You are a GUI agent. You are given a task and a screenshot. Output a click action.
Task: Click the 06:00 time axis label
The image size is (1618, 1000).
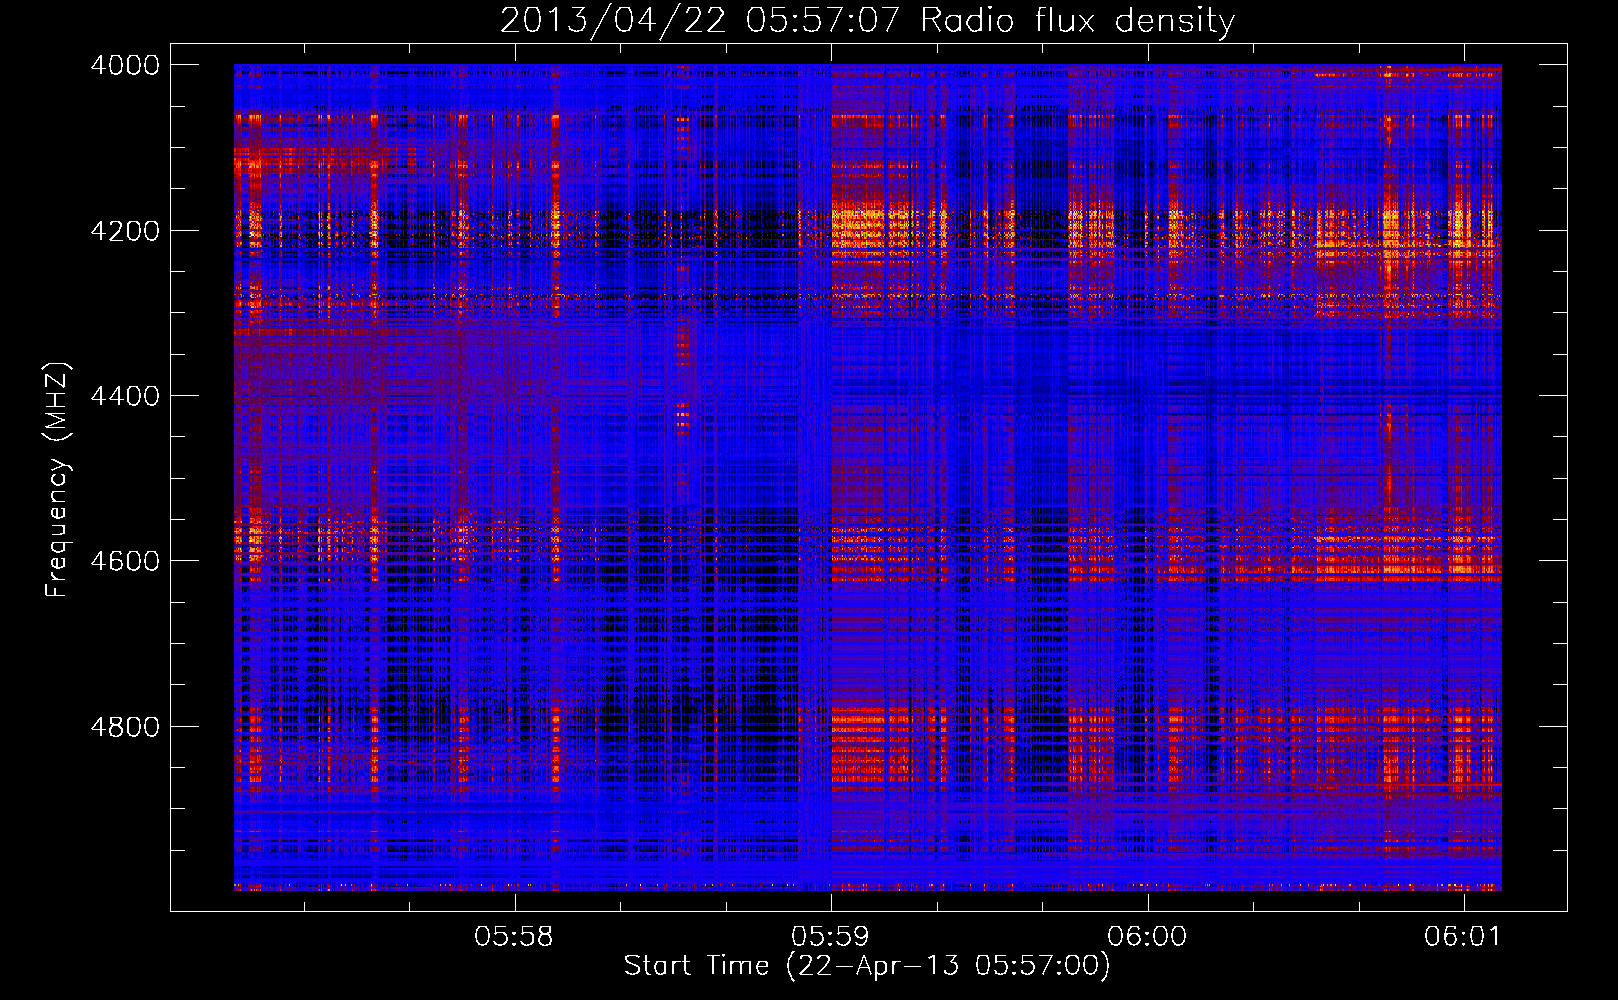1147,937
